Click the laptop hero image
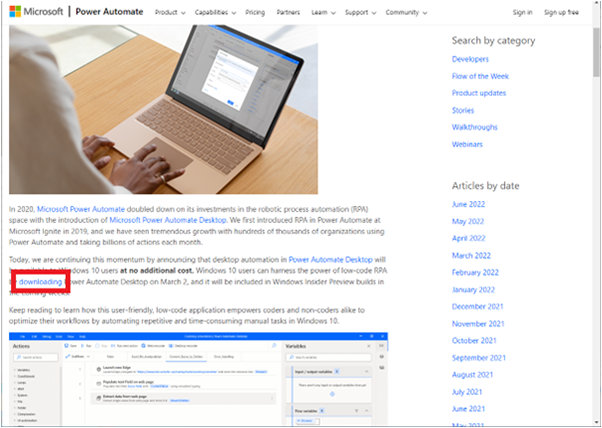602x428 pixels. point(163,109)
